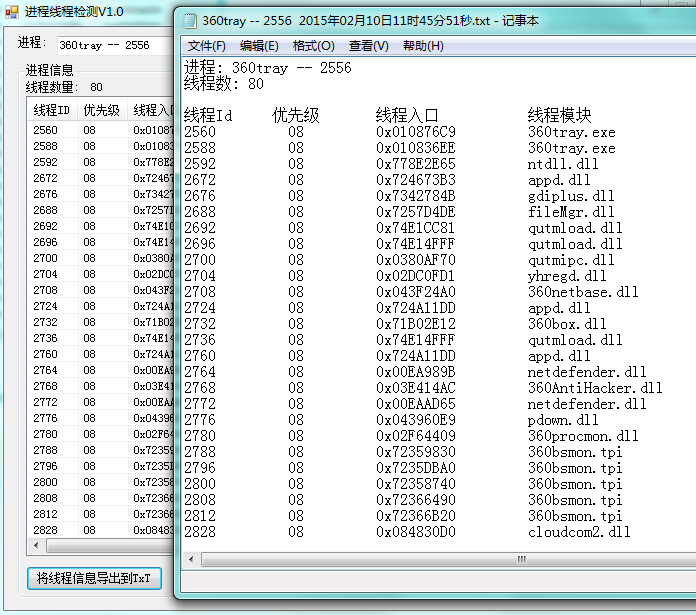Image resolution: width=696 pixels, height=615 pixels.
Task: Select thread 2672 row in detection tool list
Action: (101, 178)
